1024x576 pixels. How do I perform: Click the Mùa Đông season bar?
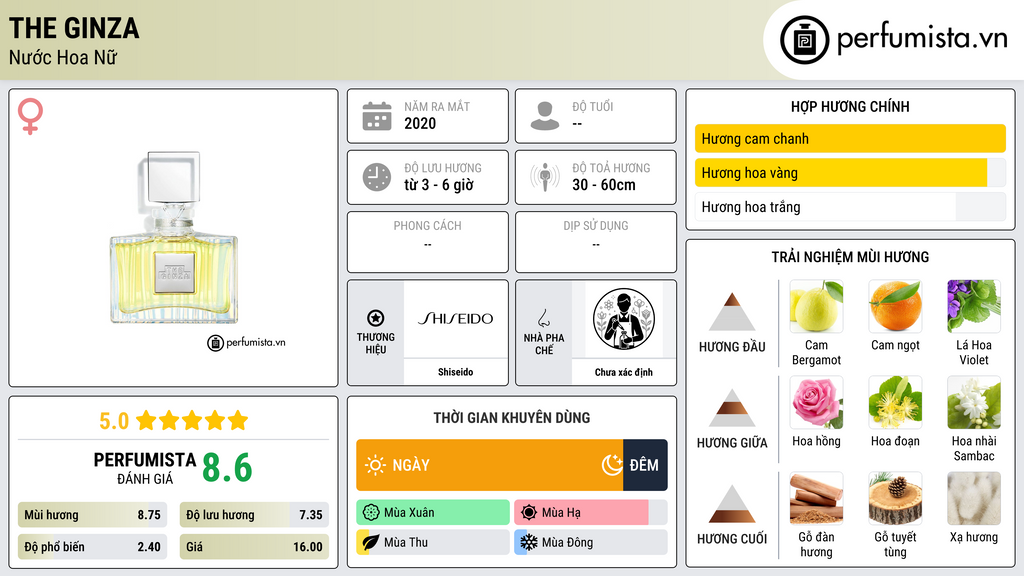(x=590, y=542)
